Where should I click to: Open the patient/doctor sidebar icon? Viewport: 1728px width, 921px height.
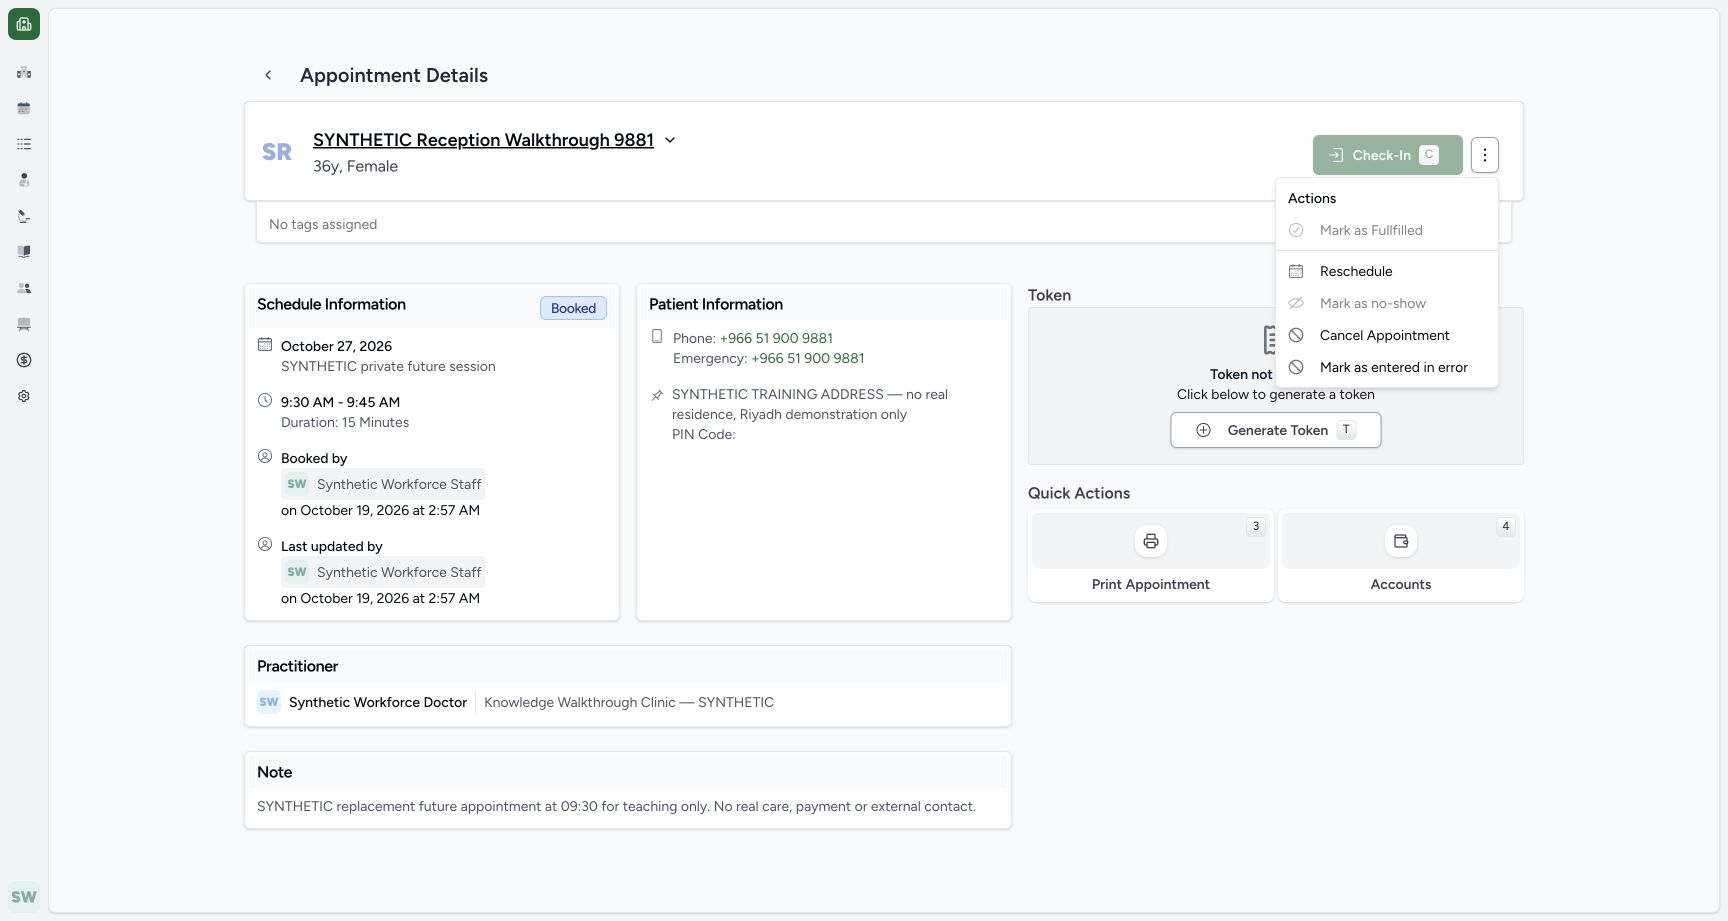[24, 180]
